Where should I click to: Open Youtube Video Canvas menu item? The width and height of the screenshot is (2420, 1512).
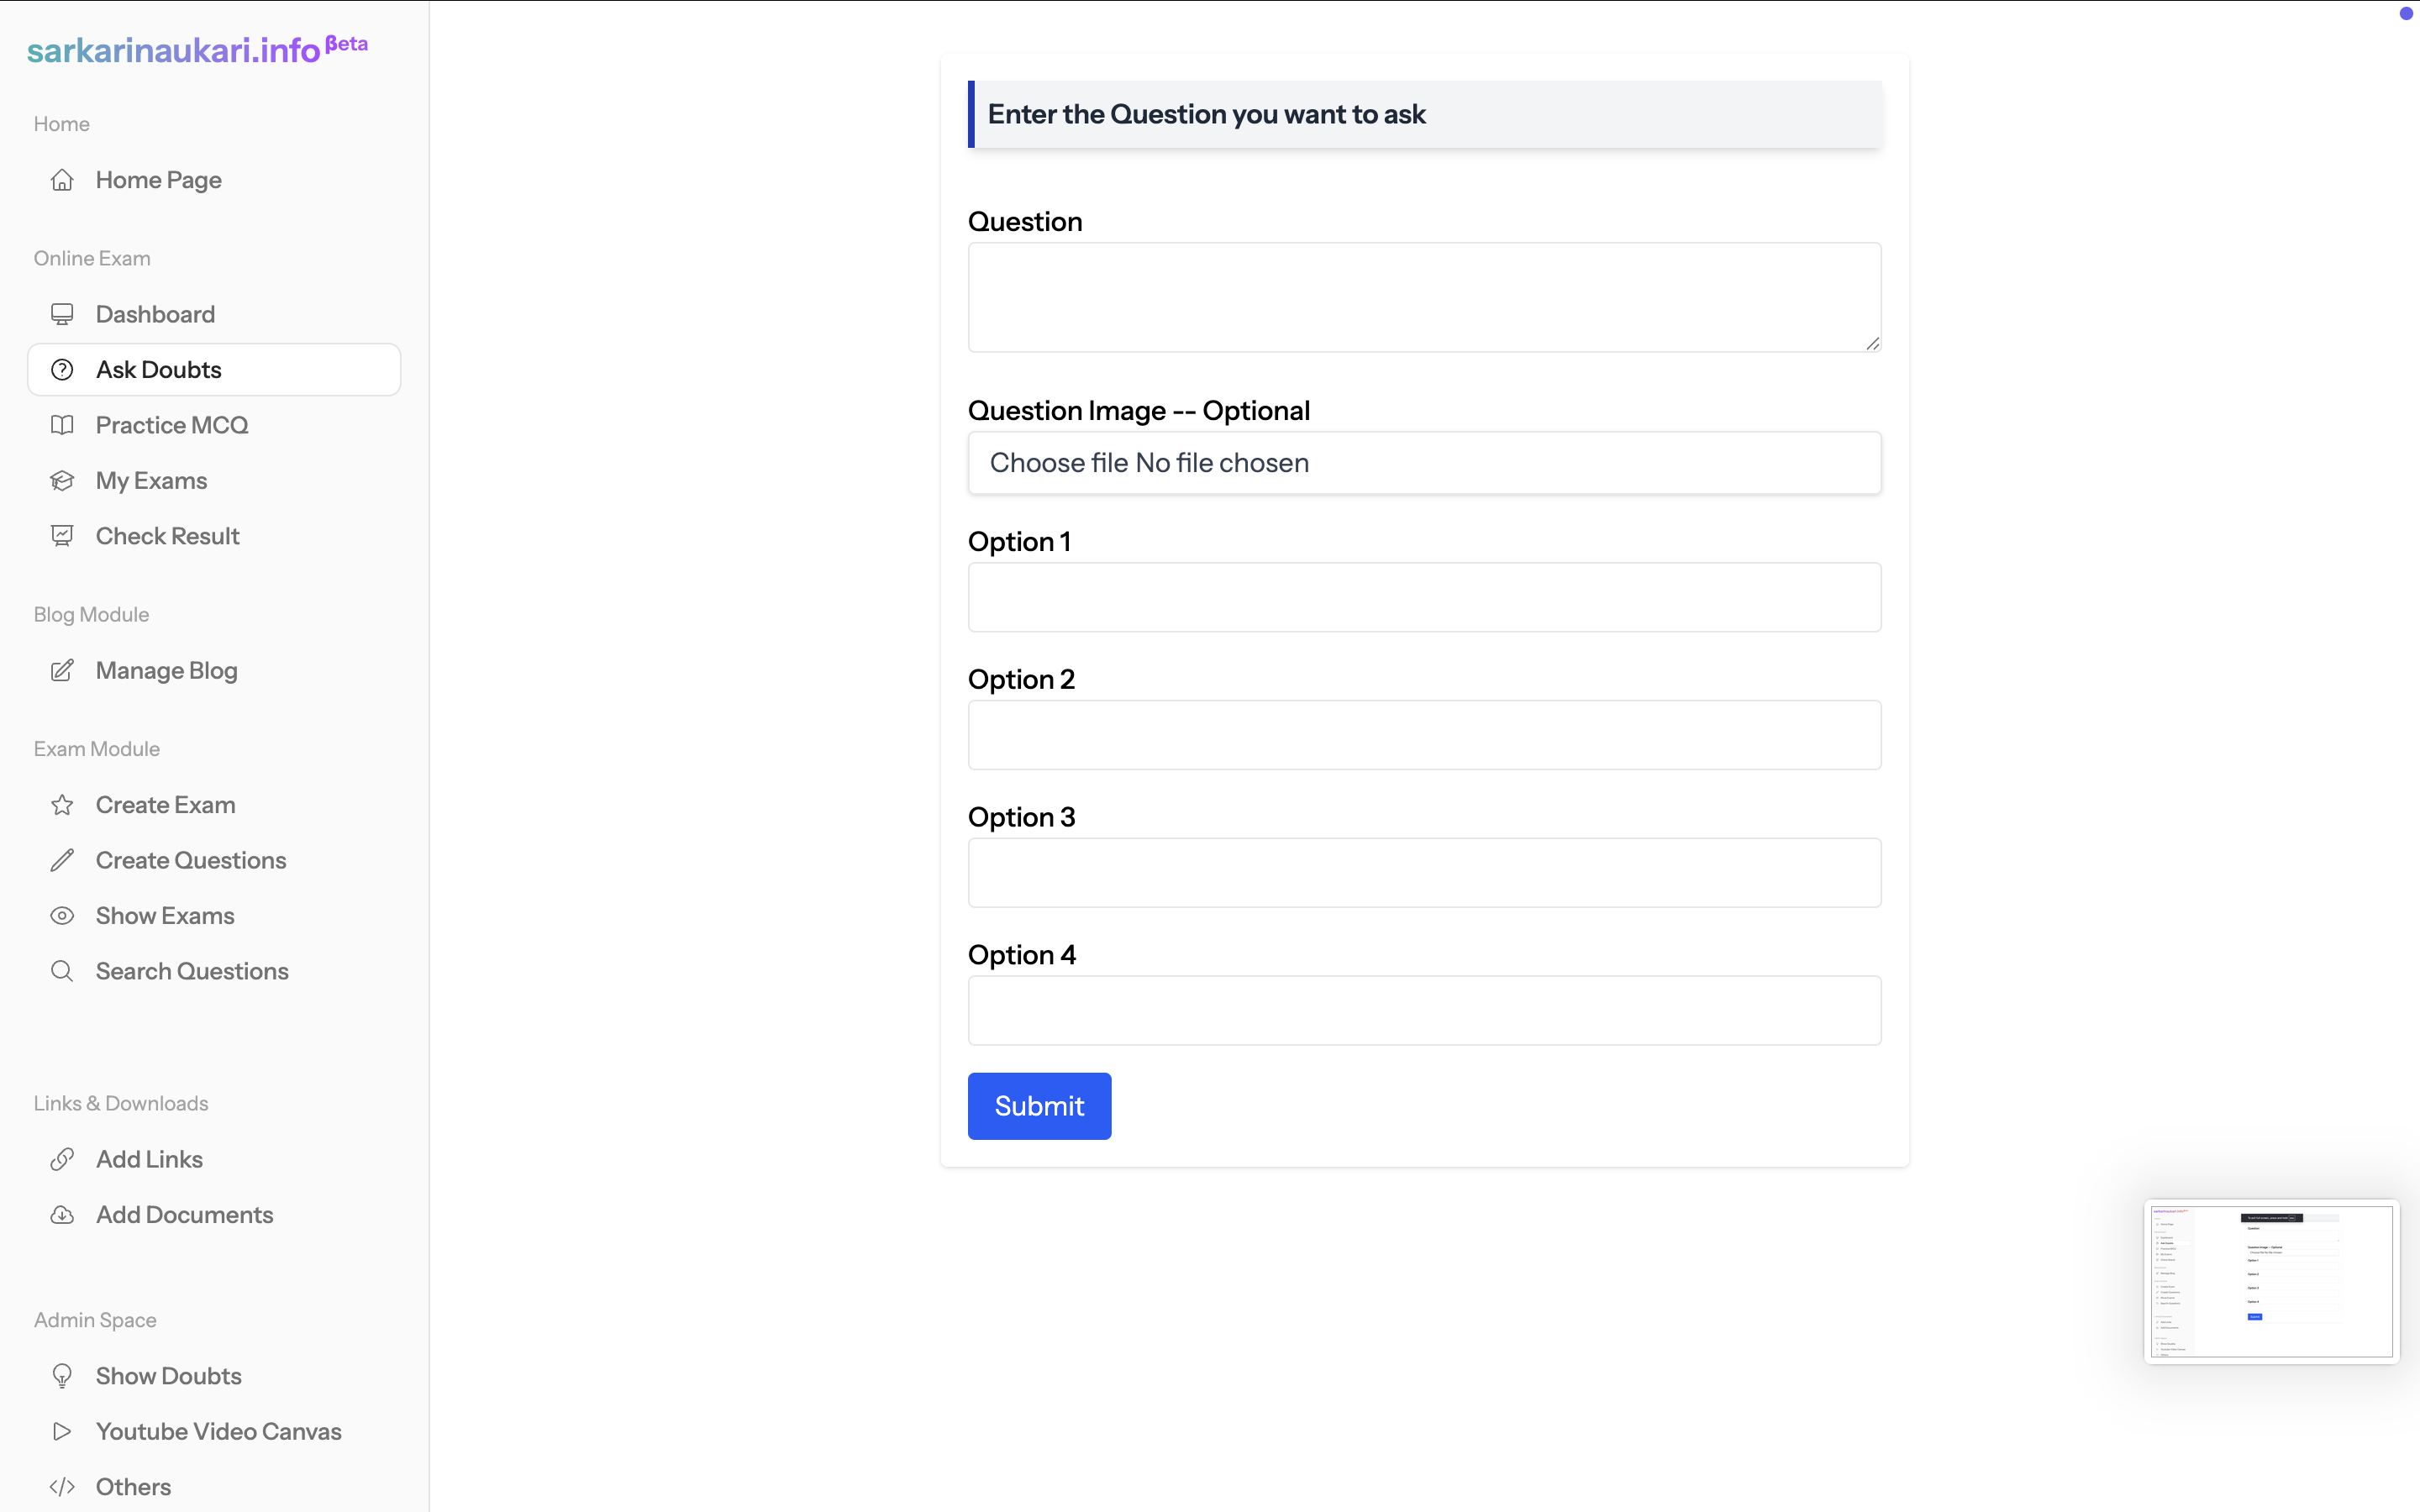[x=218, y=1431]
